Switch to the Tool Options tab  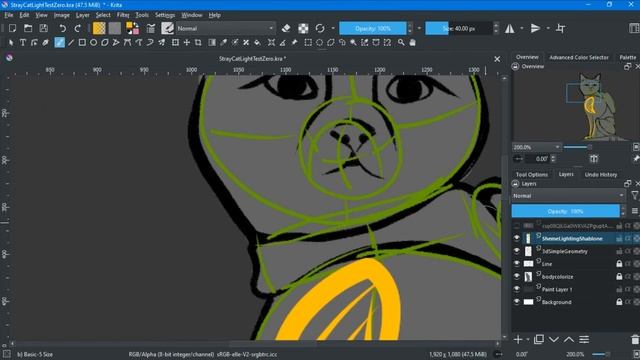(532, 174)
